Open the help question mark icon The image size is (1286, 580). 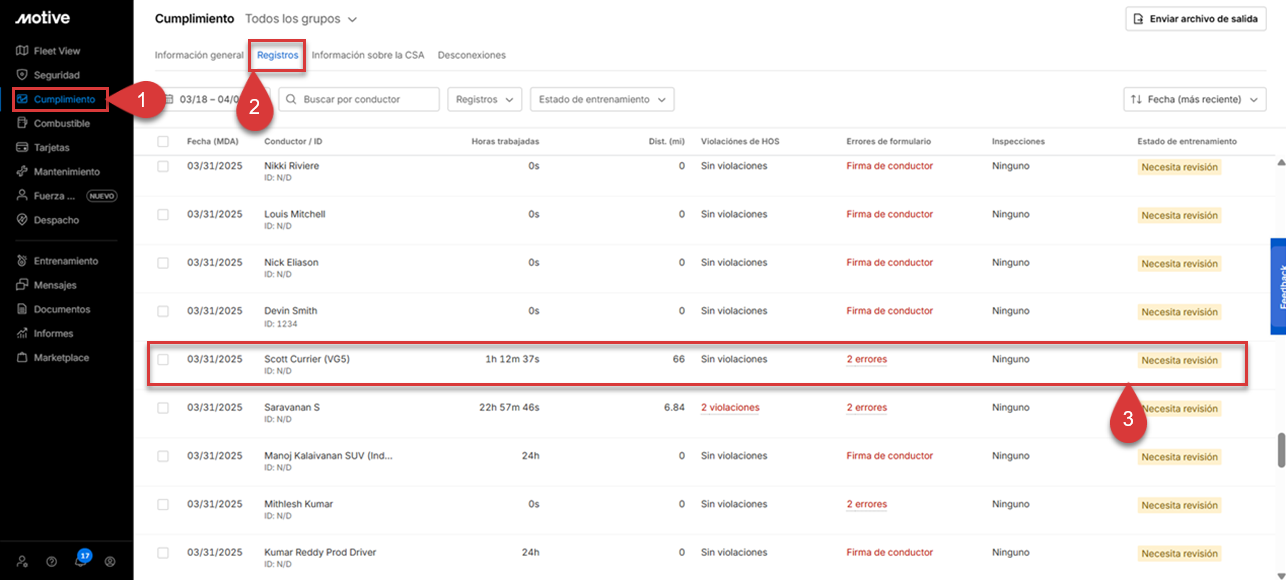[51, 561]
